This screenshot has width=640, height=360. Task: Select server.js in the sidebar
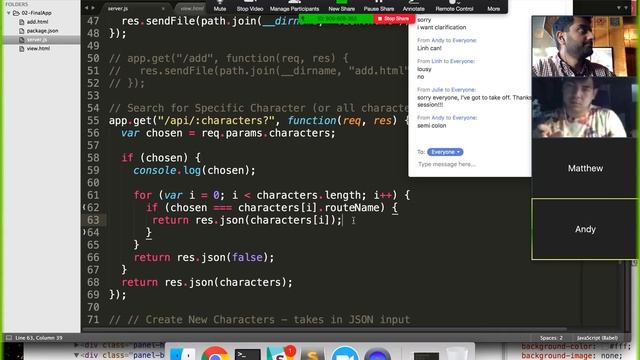(37, 40)
